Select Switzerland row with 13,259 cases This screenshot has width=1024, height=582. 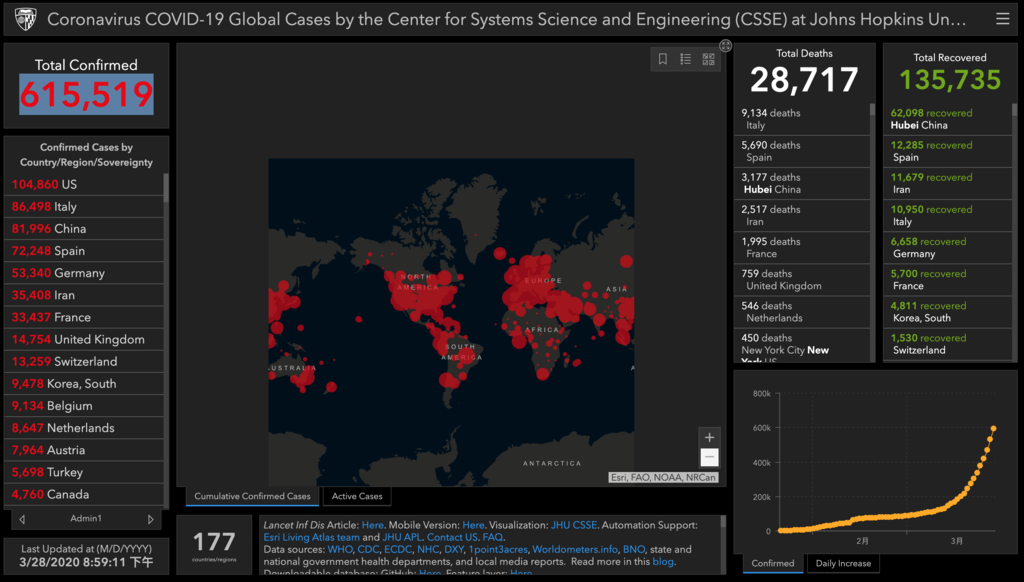[x=84, y=362]
